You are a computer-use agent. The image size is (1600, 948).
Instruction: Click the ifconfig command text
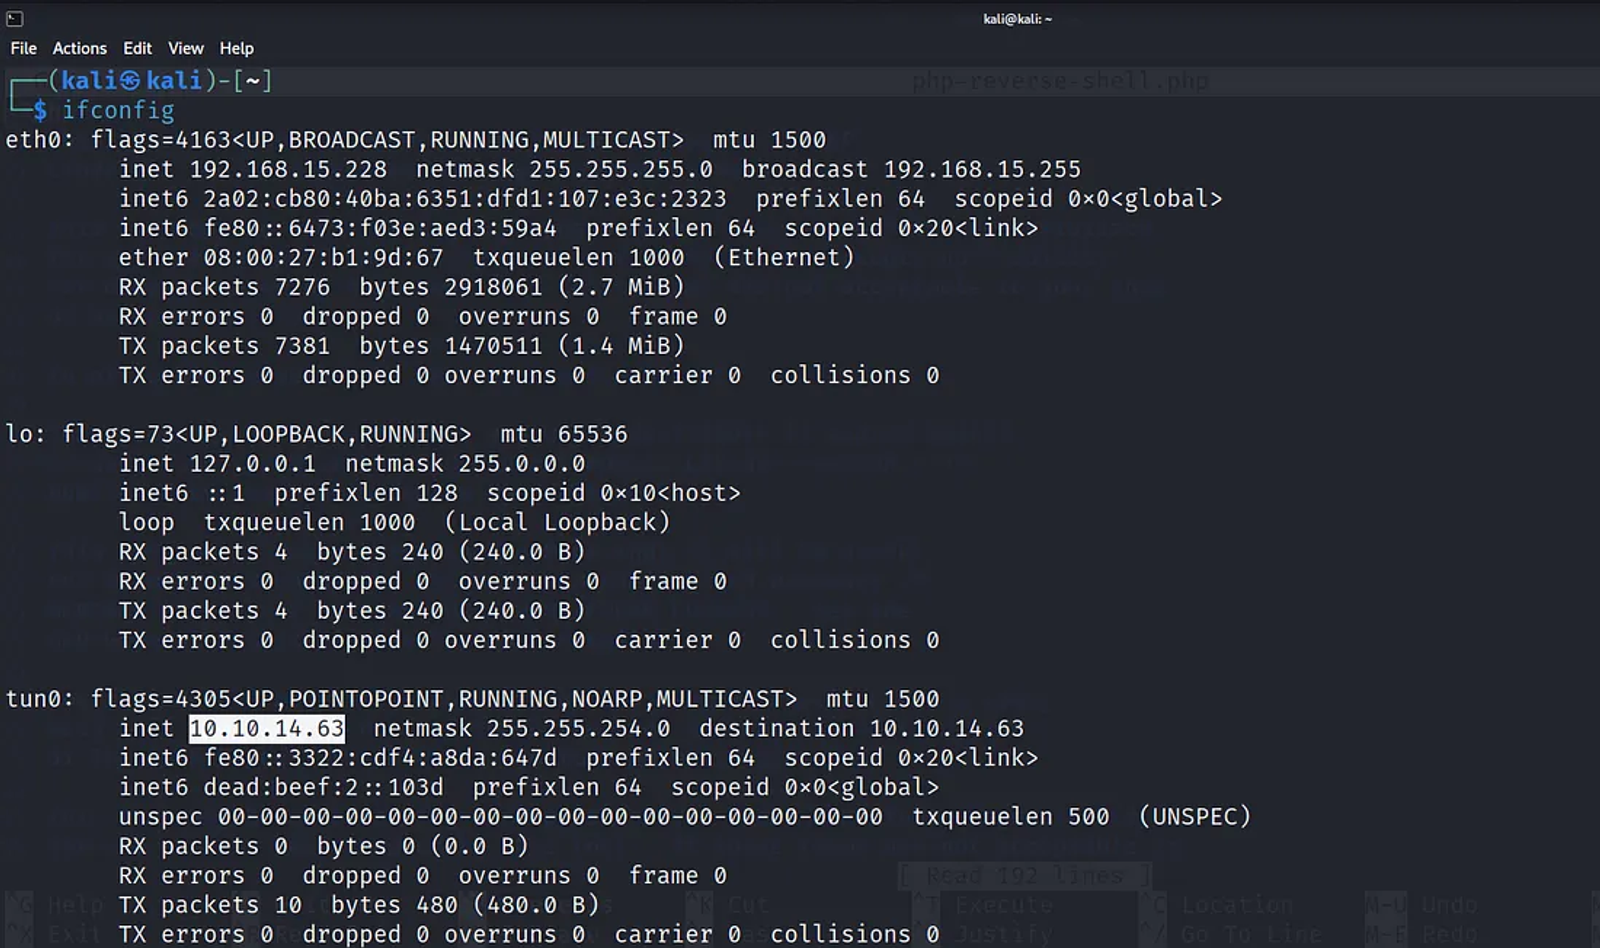tap(118, 110)
